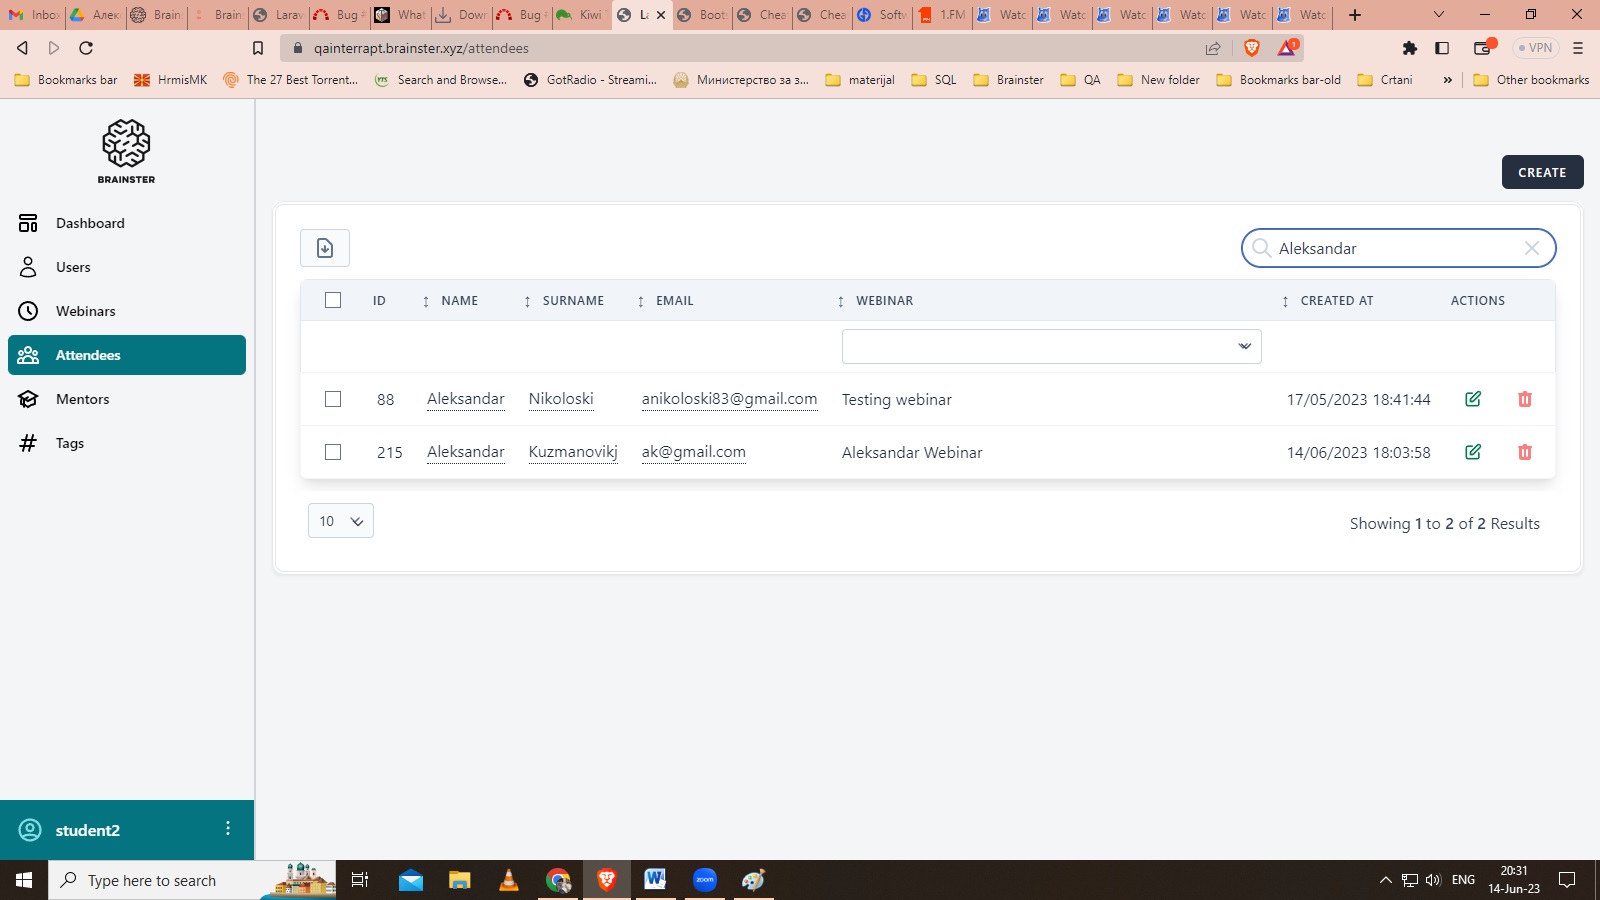Image resolution: width=1600 pixels, height=900 pixels.
Task: Select checkbox for attendee ID 215
Action: [x=333, y=452]
